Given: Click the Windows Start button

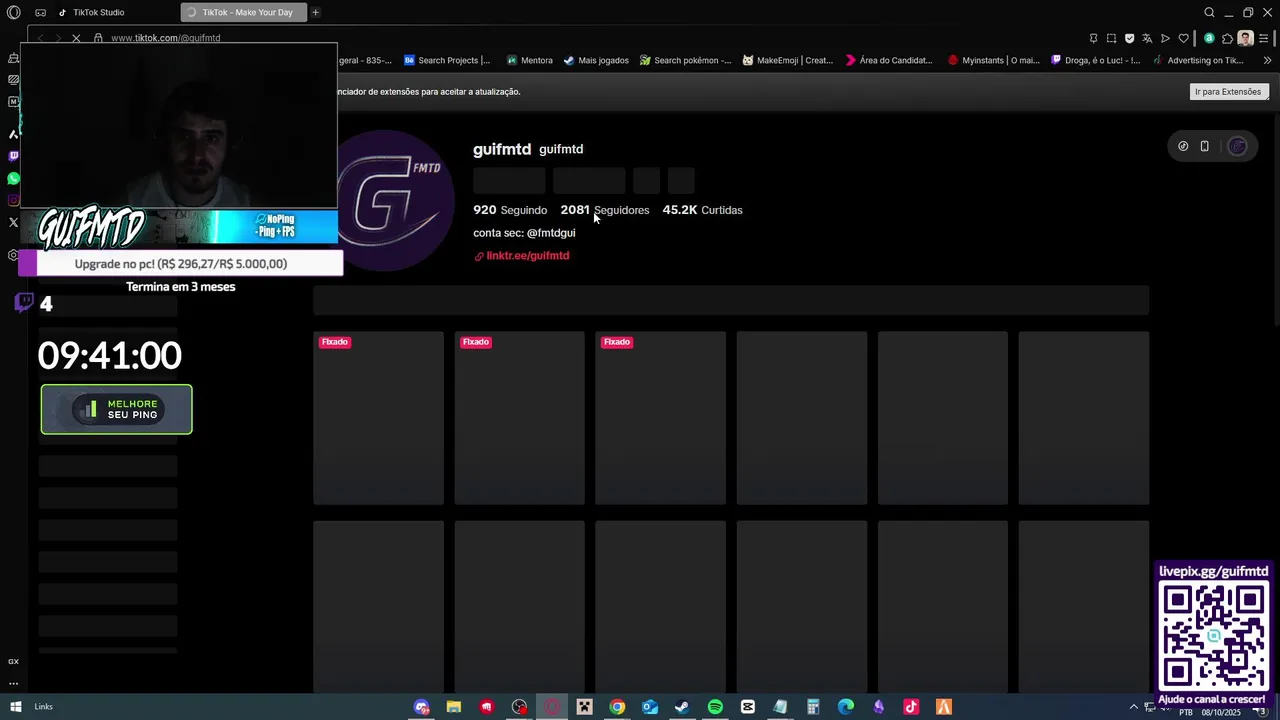Looking at the screenshot, I should pos(16,707).
